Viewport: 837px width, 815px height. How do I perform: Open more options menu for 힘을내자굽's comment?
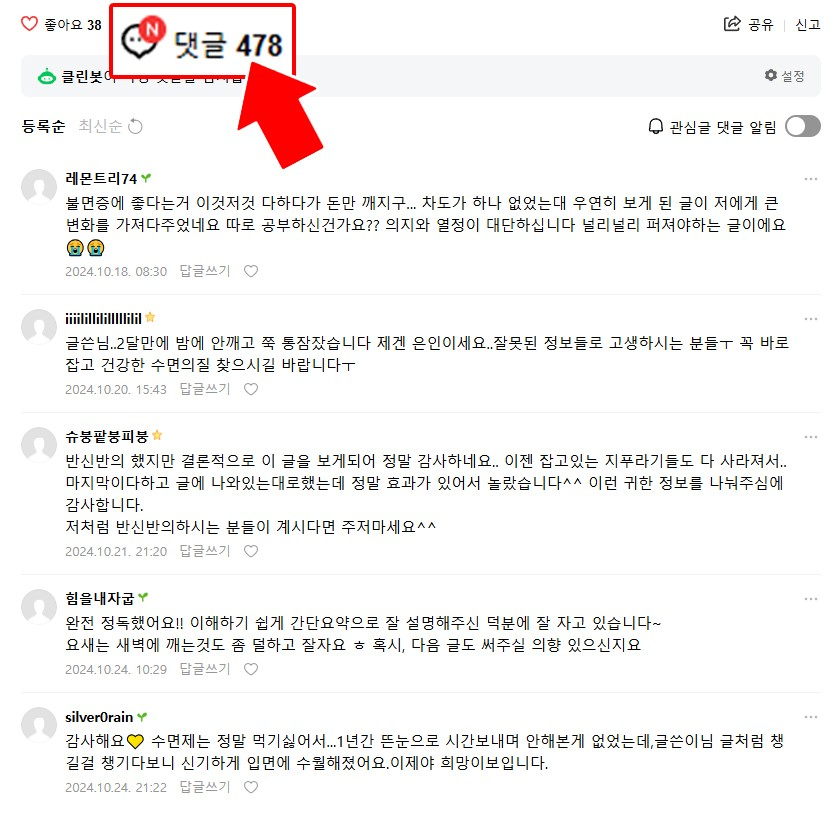[x=810, y=599]
